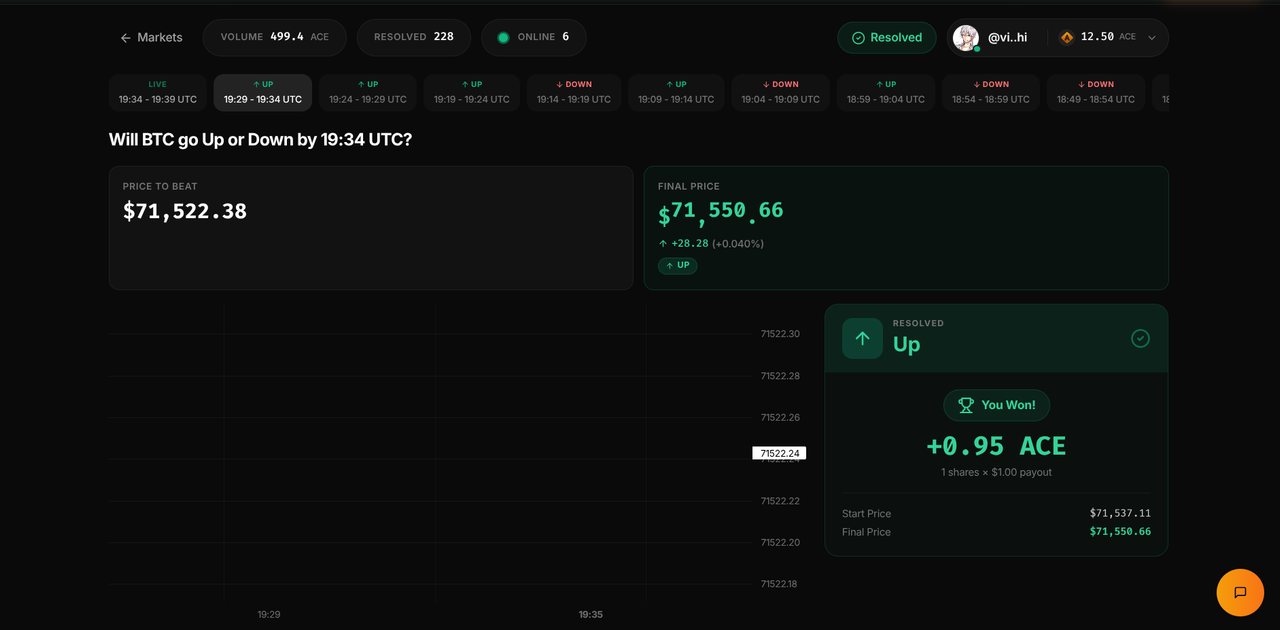Select the 19:19 - 19:24 UTC round tab
This screenshot has height=630, width=1280.
pos(472,92)
